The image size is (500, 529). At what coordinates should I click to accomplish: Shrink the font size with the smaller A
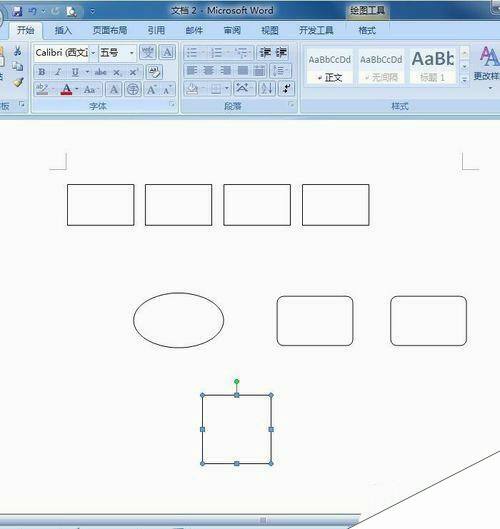(x=167, y=90)
